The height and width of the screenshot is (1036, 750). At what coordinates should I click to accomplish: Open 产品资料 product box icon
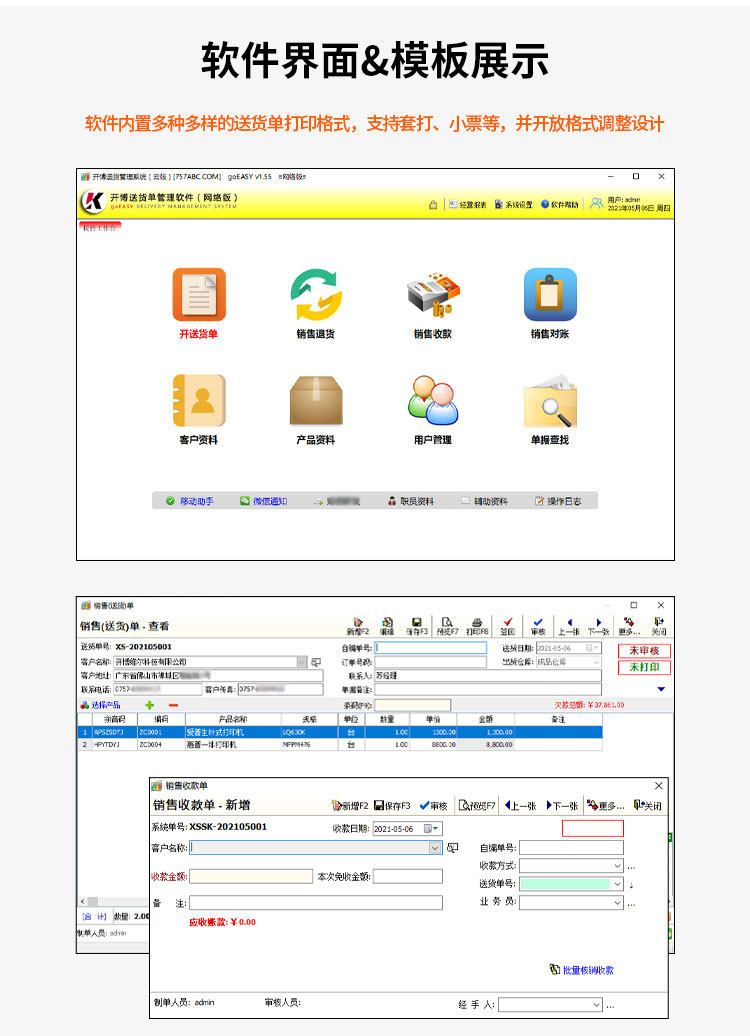[x=316, y=401]
